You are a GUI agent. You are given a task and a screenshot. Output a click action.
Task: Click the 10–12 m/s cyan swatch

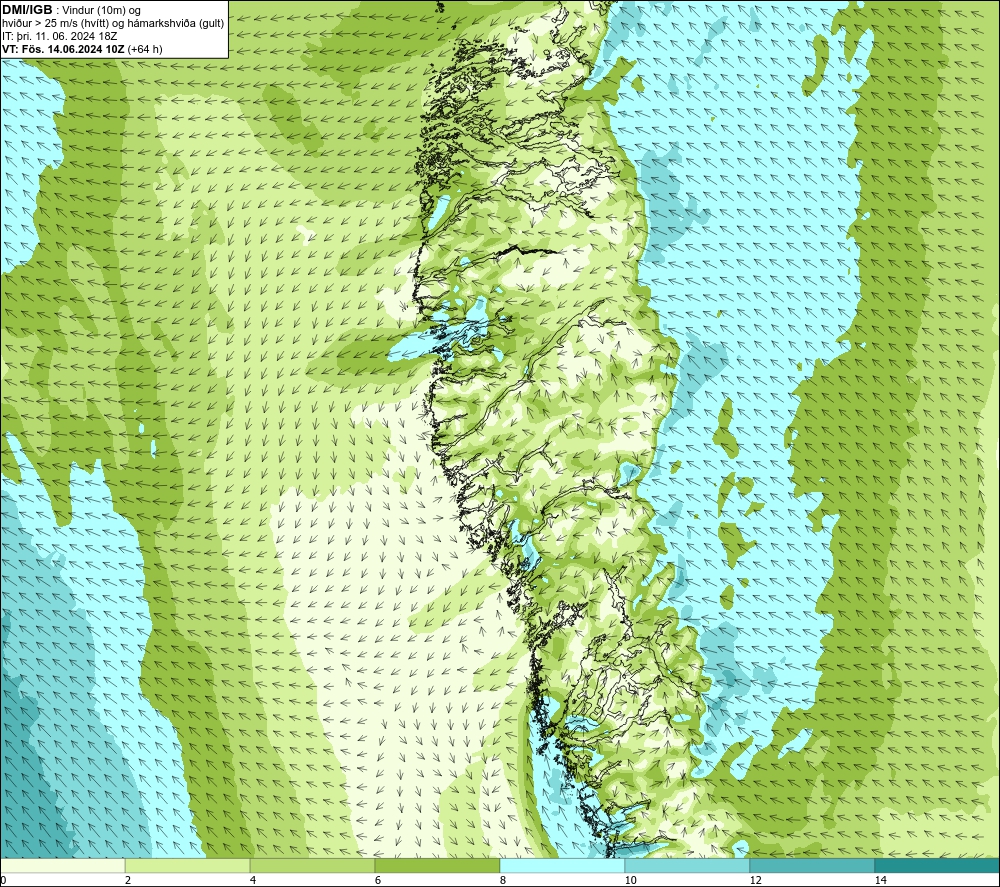pos(688,866)
